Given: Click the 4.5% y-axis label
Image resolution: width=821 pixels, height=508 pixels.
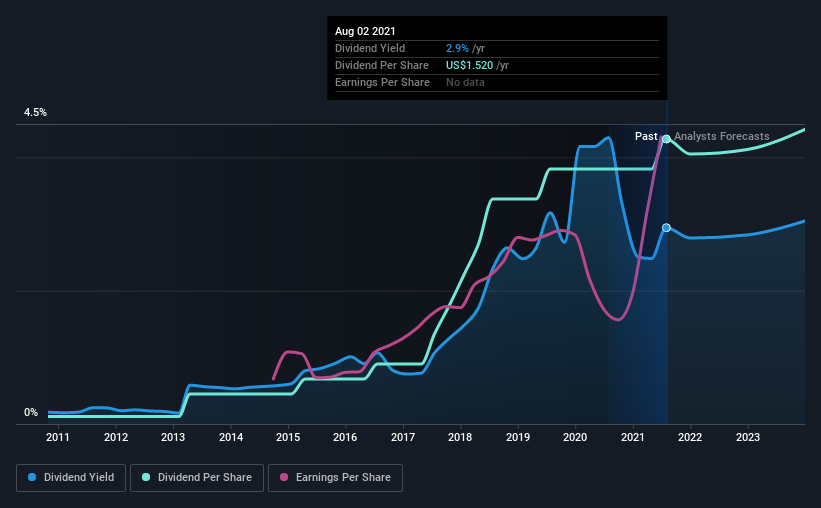Looking at the screenshot, I should 35,113.
